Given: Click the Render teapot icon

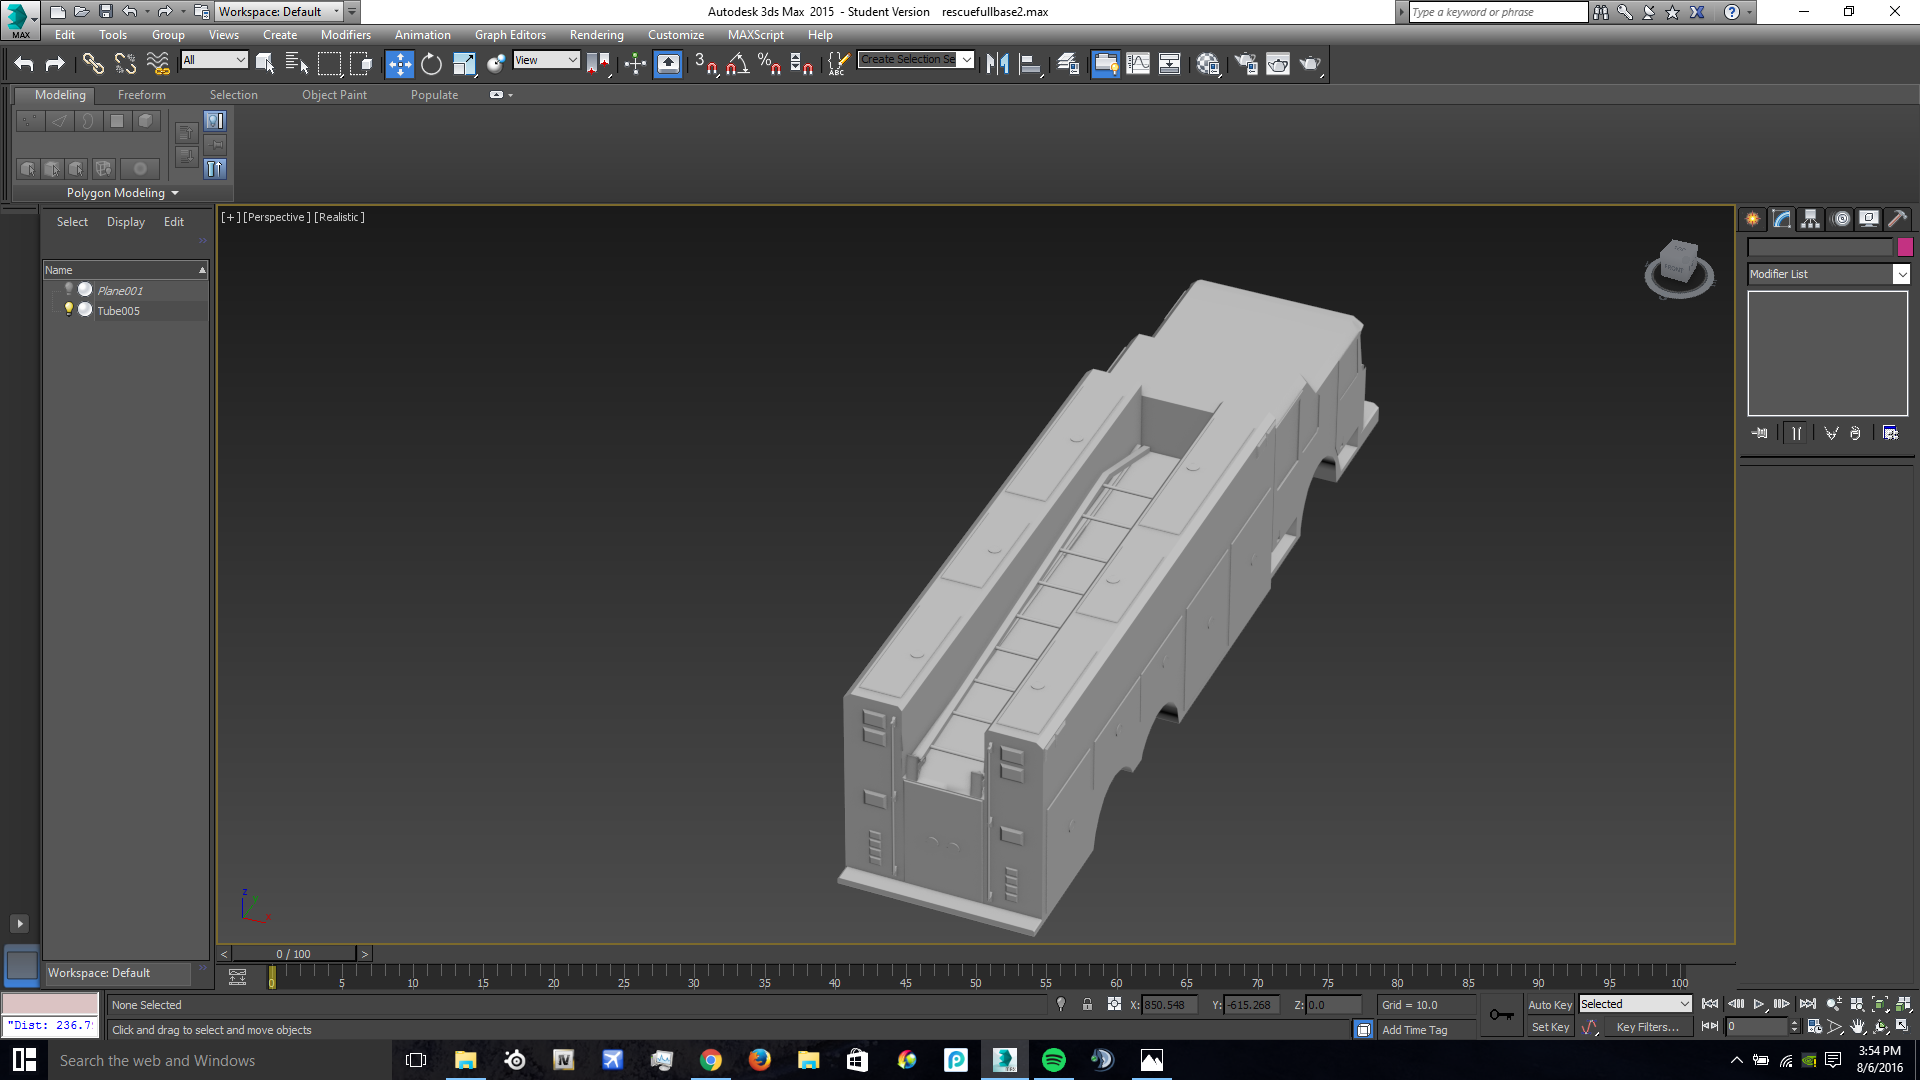Looking at the screenshot, I should tap(1309, 64).
